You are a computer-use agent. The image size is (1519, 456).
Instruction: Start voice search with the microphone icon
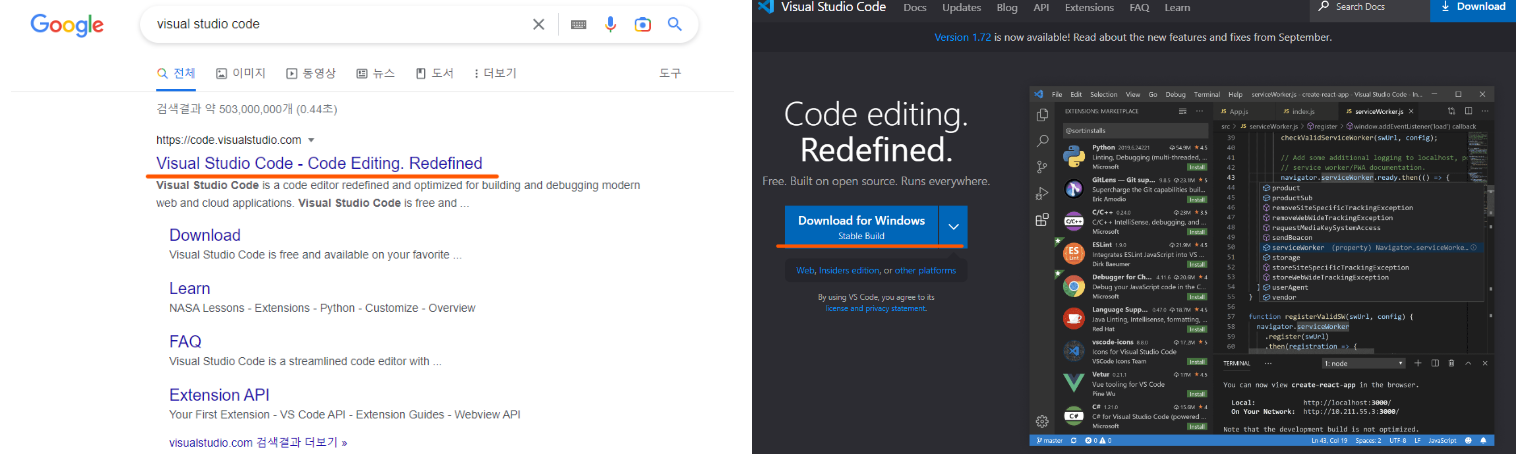(x=610, y=24)
